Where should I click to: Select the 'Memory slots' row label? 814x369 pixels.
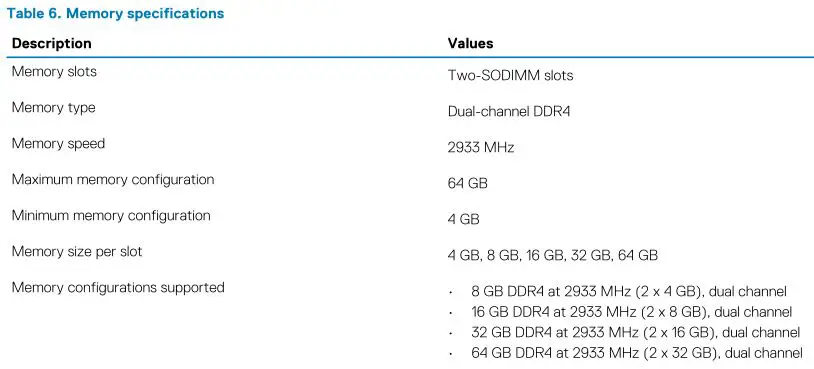(x=54, y=71)
